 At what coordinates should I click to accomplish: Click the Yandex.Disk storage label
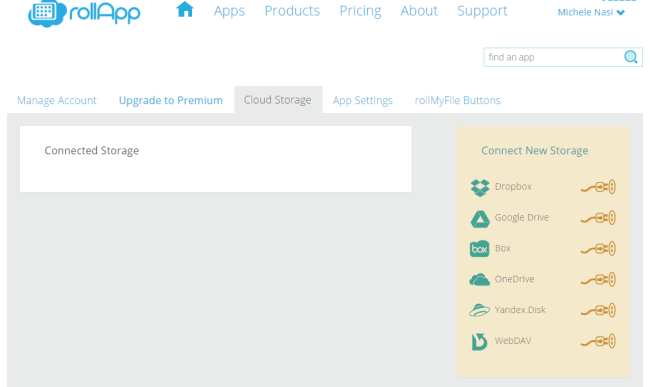pos(520,310)
